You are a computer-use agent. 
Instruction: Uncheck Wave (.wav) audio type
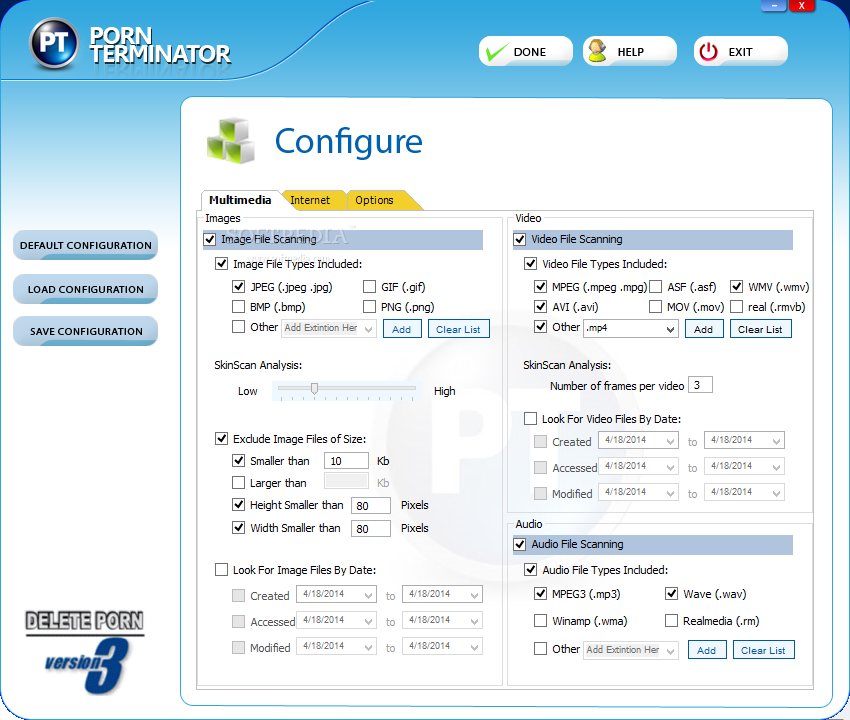(x=672, y=594)
